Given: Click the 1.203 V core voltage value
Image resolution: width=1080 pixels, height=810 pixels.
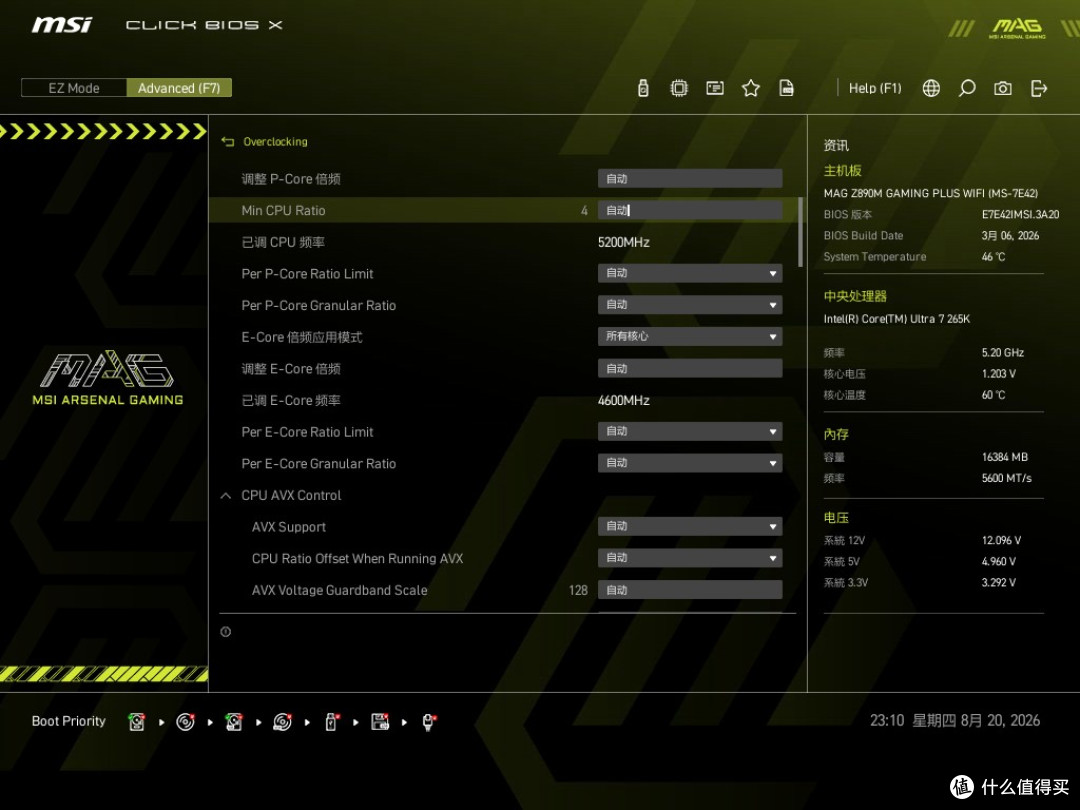Looking at the screenshot, I should (998, 374).
